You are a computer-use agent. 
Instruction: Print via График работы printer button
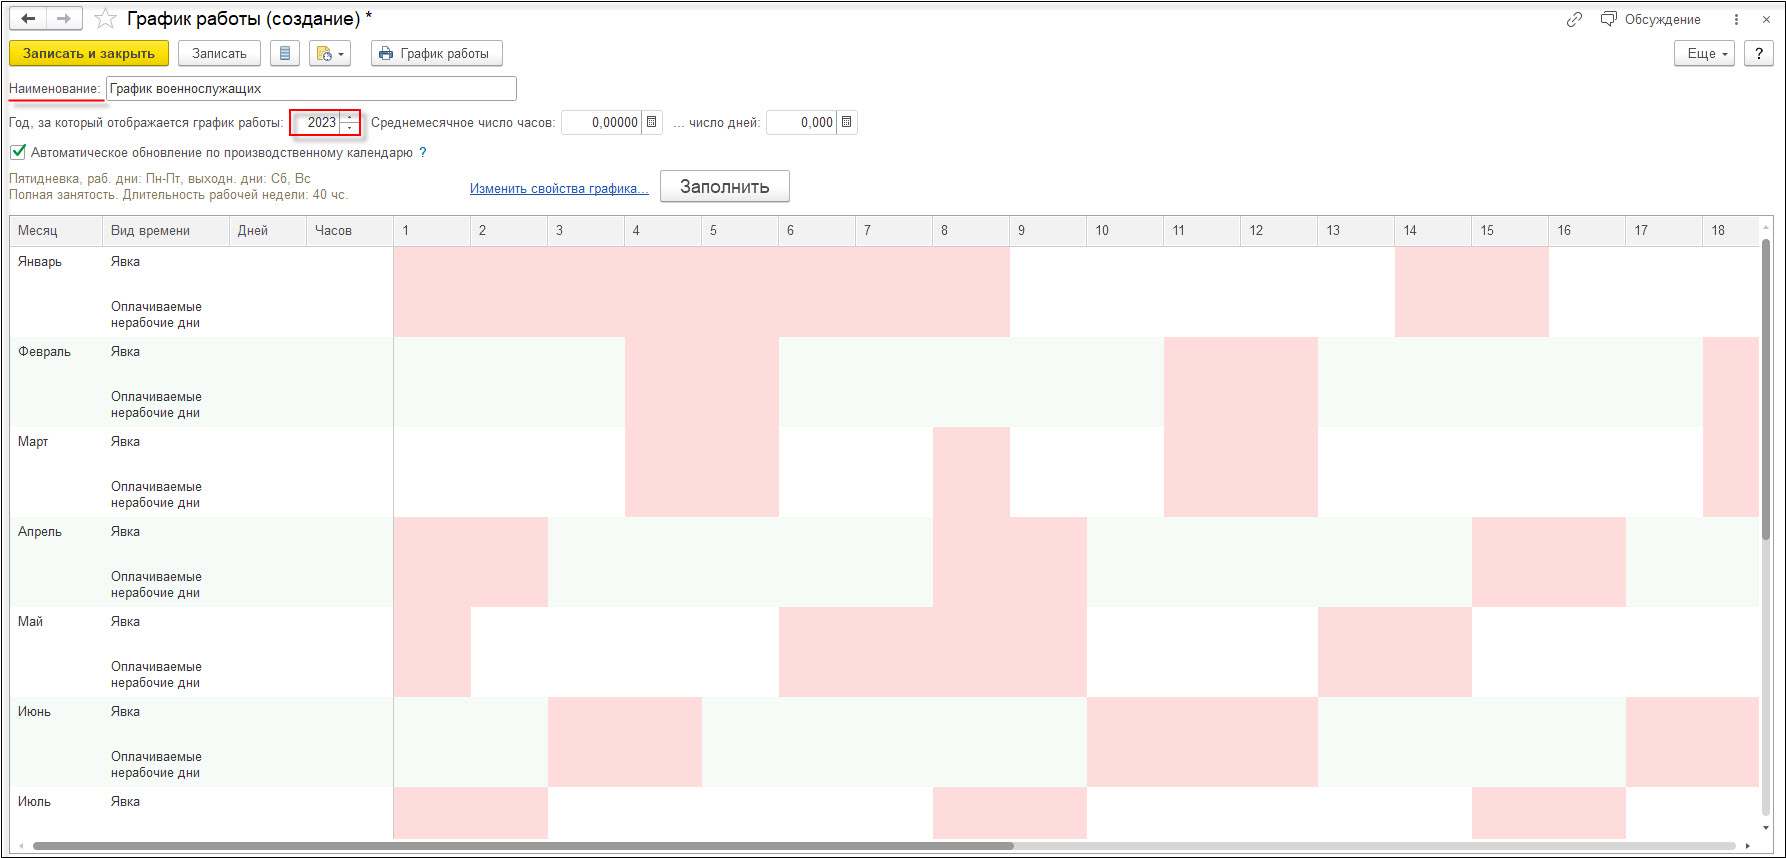pyautogui.click(x=437, y=53)
